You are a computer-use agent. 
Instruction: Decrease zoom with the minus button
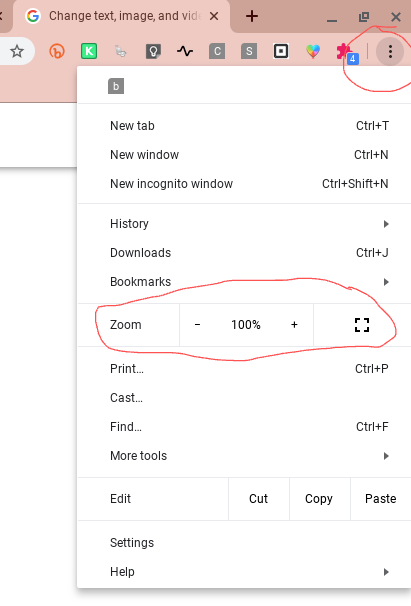pos(197,325)
